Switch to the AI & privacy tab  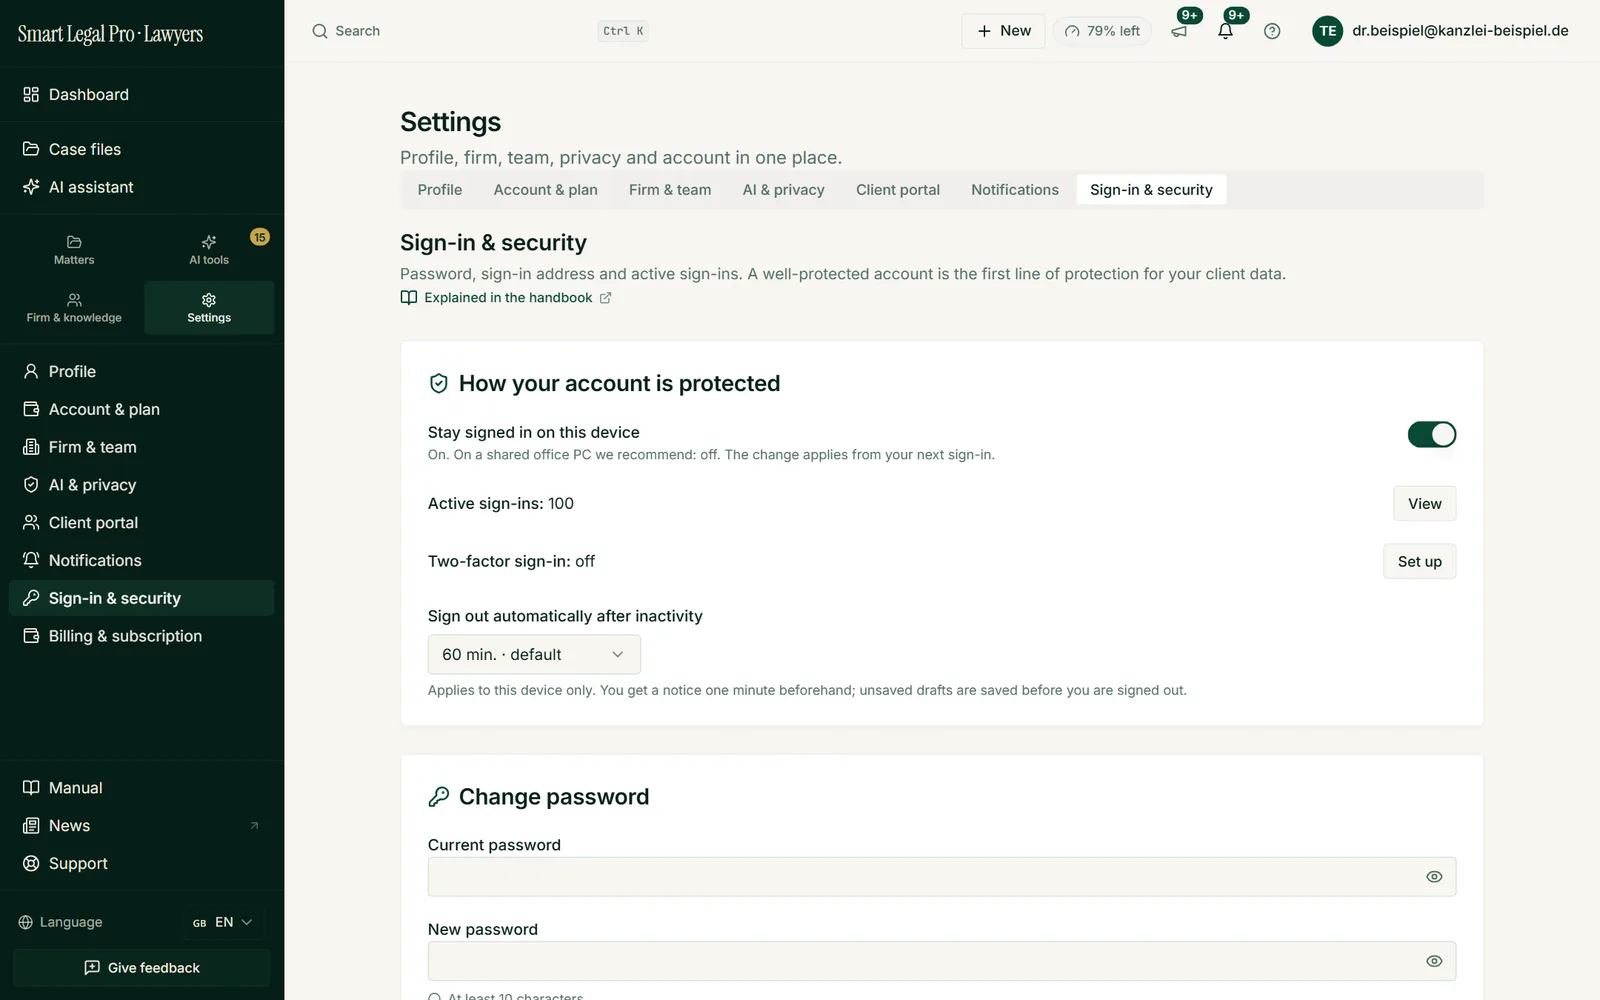tap(784, 190)
